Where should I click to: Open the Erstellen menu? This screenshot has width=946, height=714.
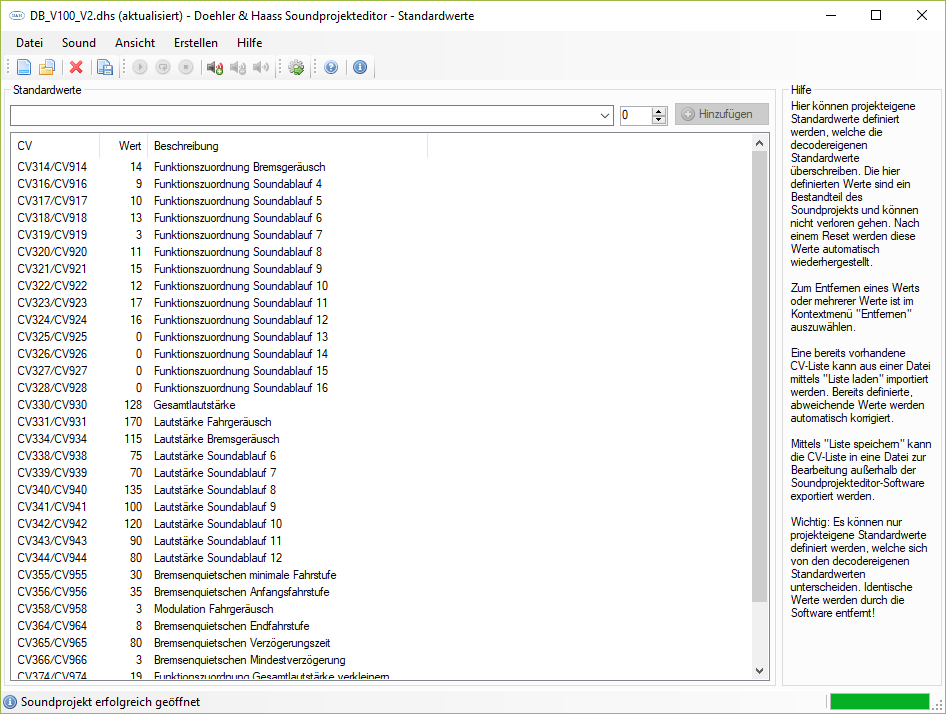point(196,43)
